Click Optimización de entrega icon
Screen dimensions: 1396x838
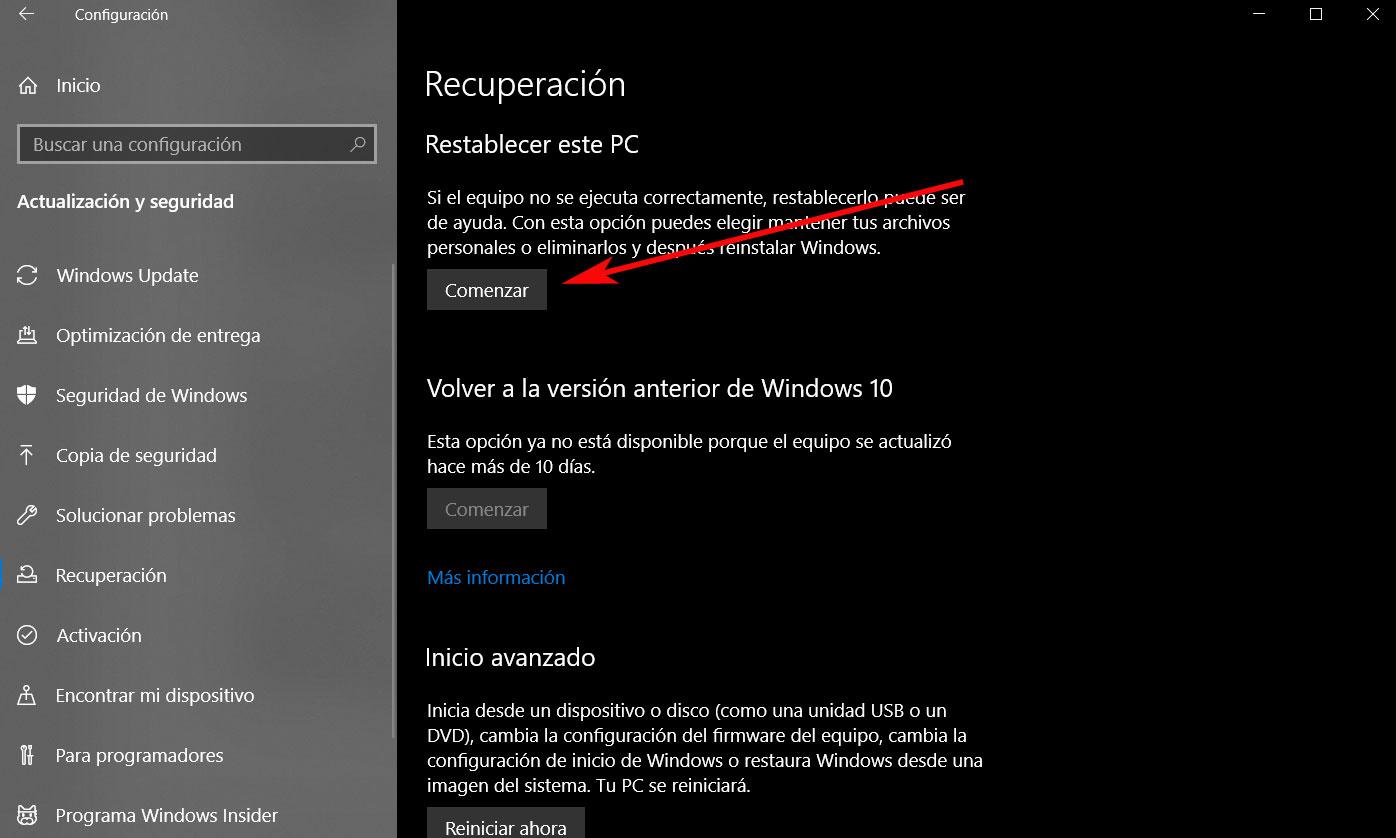click(28, 336)
